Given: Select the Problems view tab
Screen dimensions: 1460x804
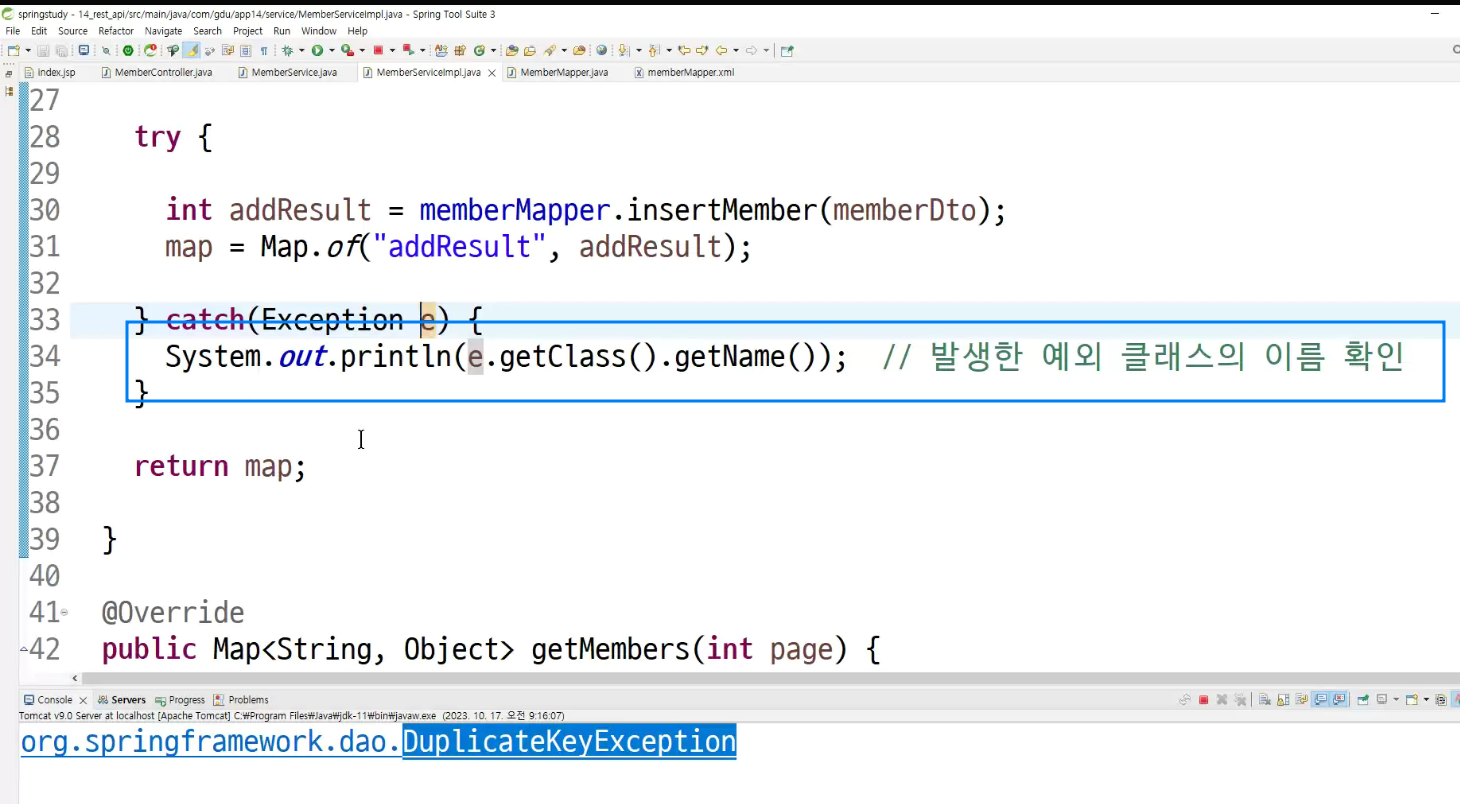Looking at the screenshot, I should 241,700.
